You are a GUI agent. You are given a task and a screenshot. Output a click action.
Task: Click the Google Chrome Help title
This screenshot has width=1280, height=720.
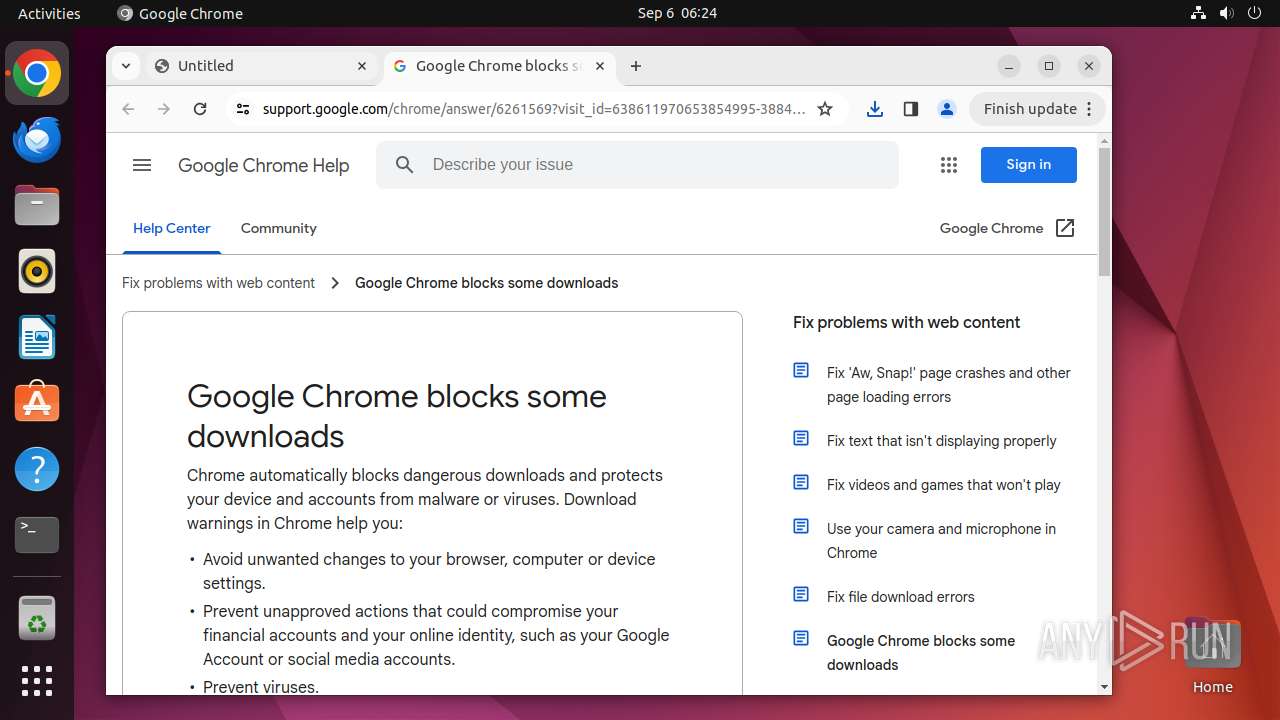click(263, 166)
